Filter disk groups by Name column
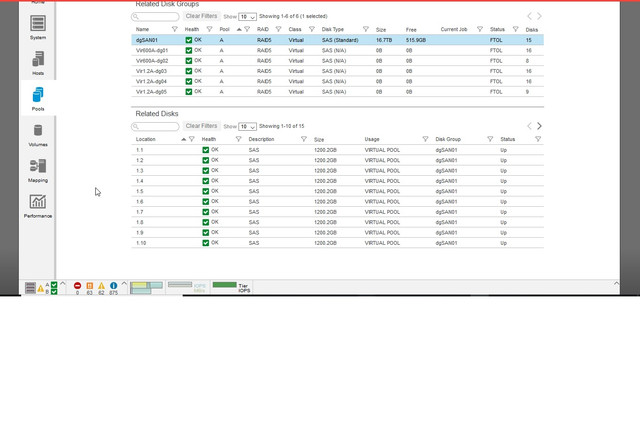 tap(174, 29)
